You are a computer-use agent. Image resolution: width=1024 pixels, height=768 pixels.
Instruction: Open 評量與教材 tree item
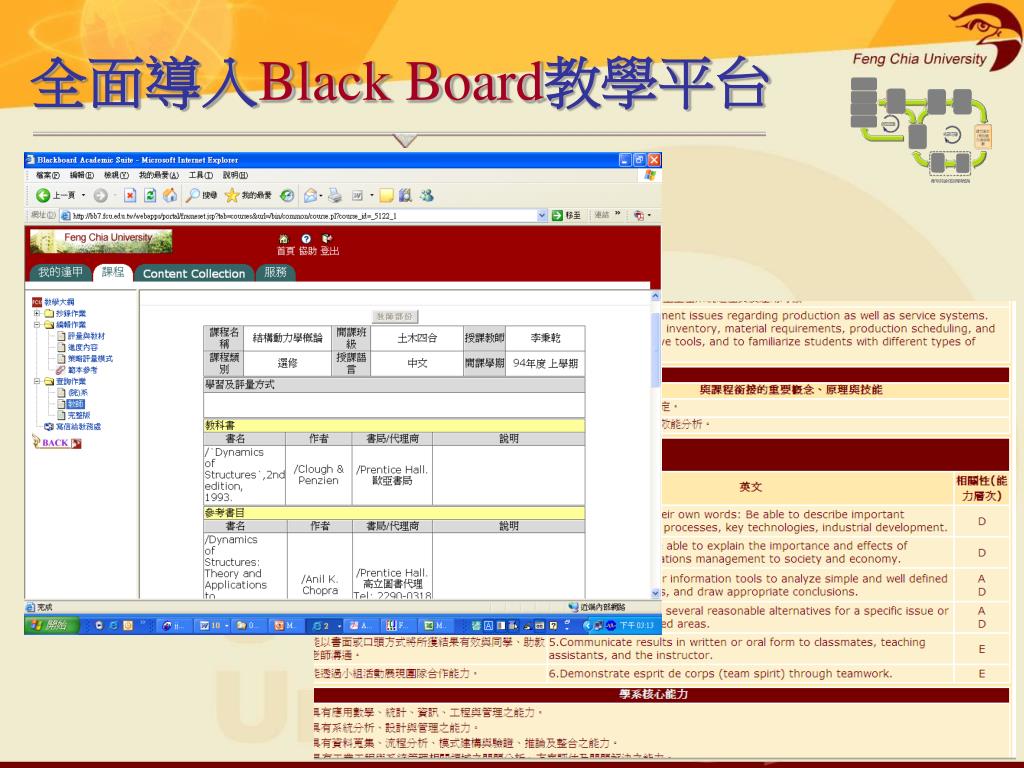(x=81, y=336)
